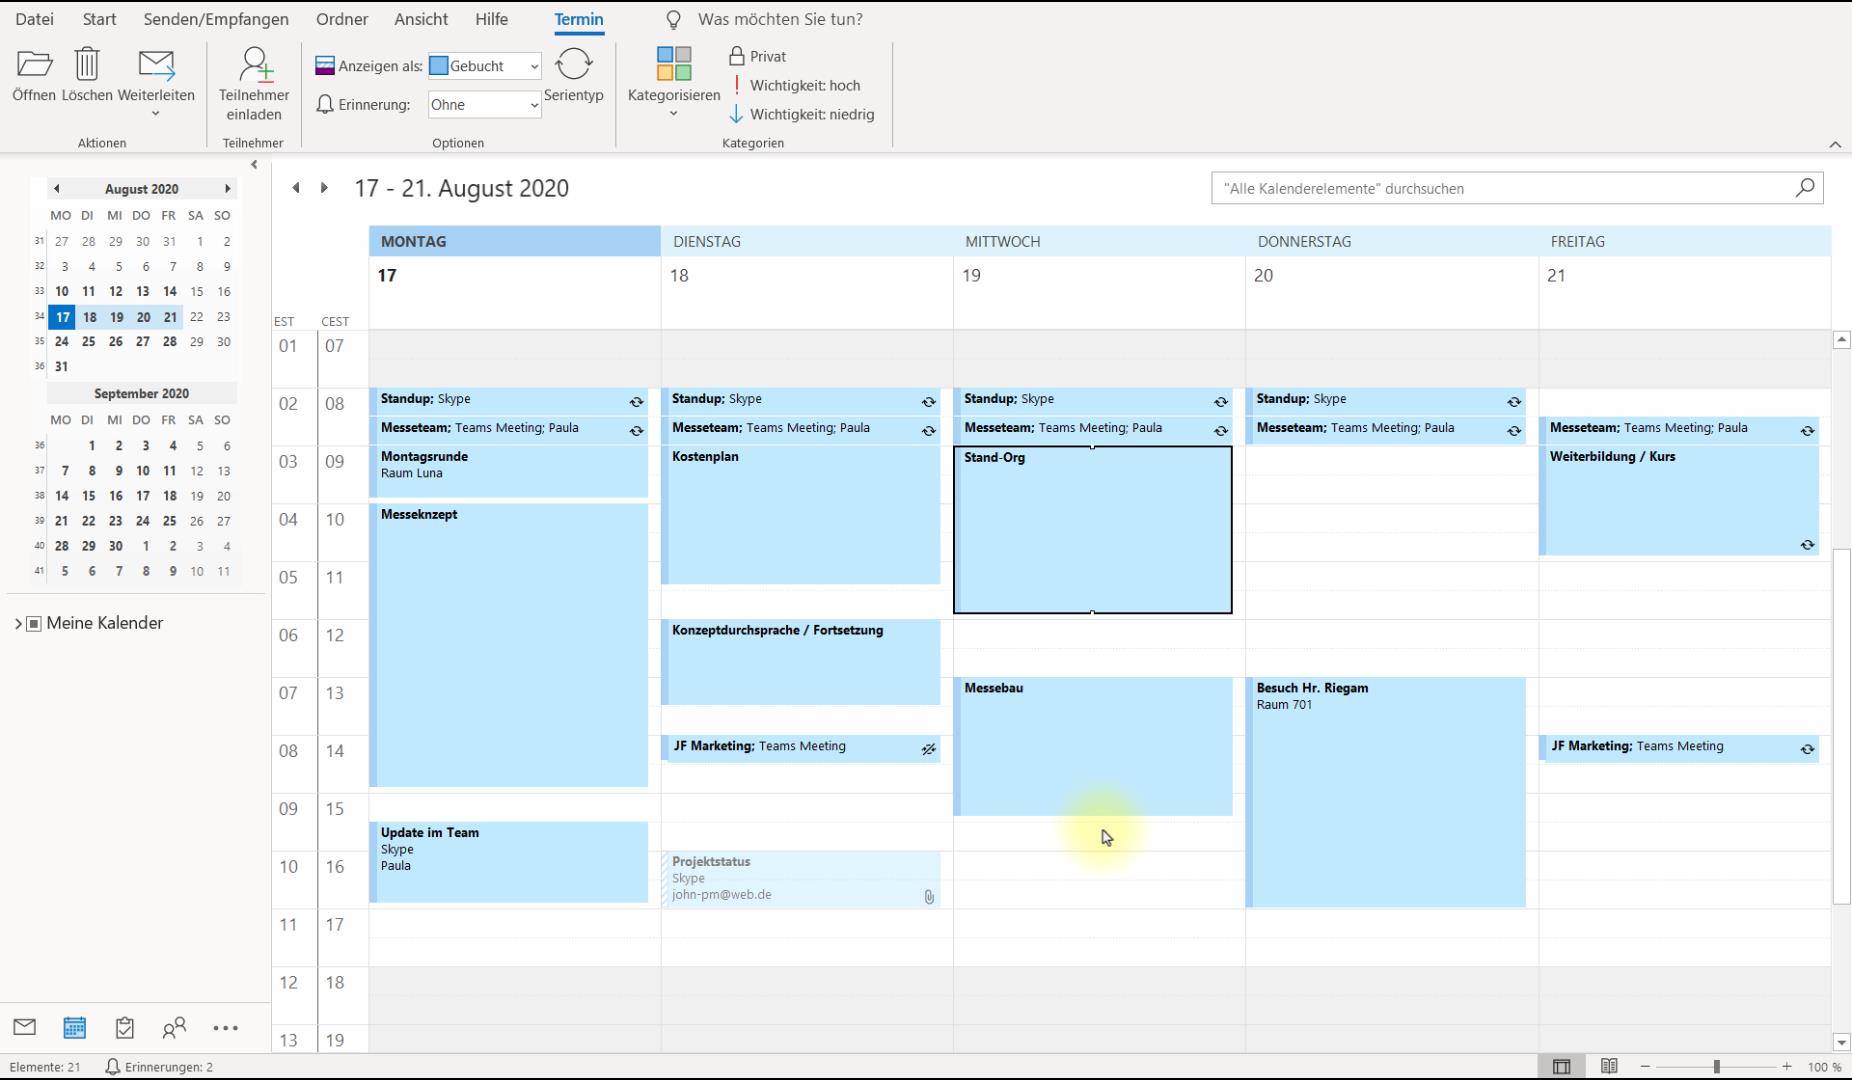Open the selected appointment with Öffnen

click(34, 66)
